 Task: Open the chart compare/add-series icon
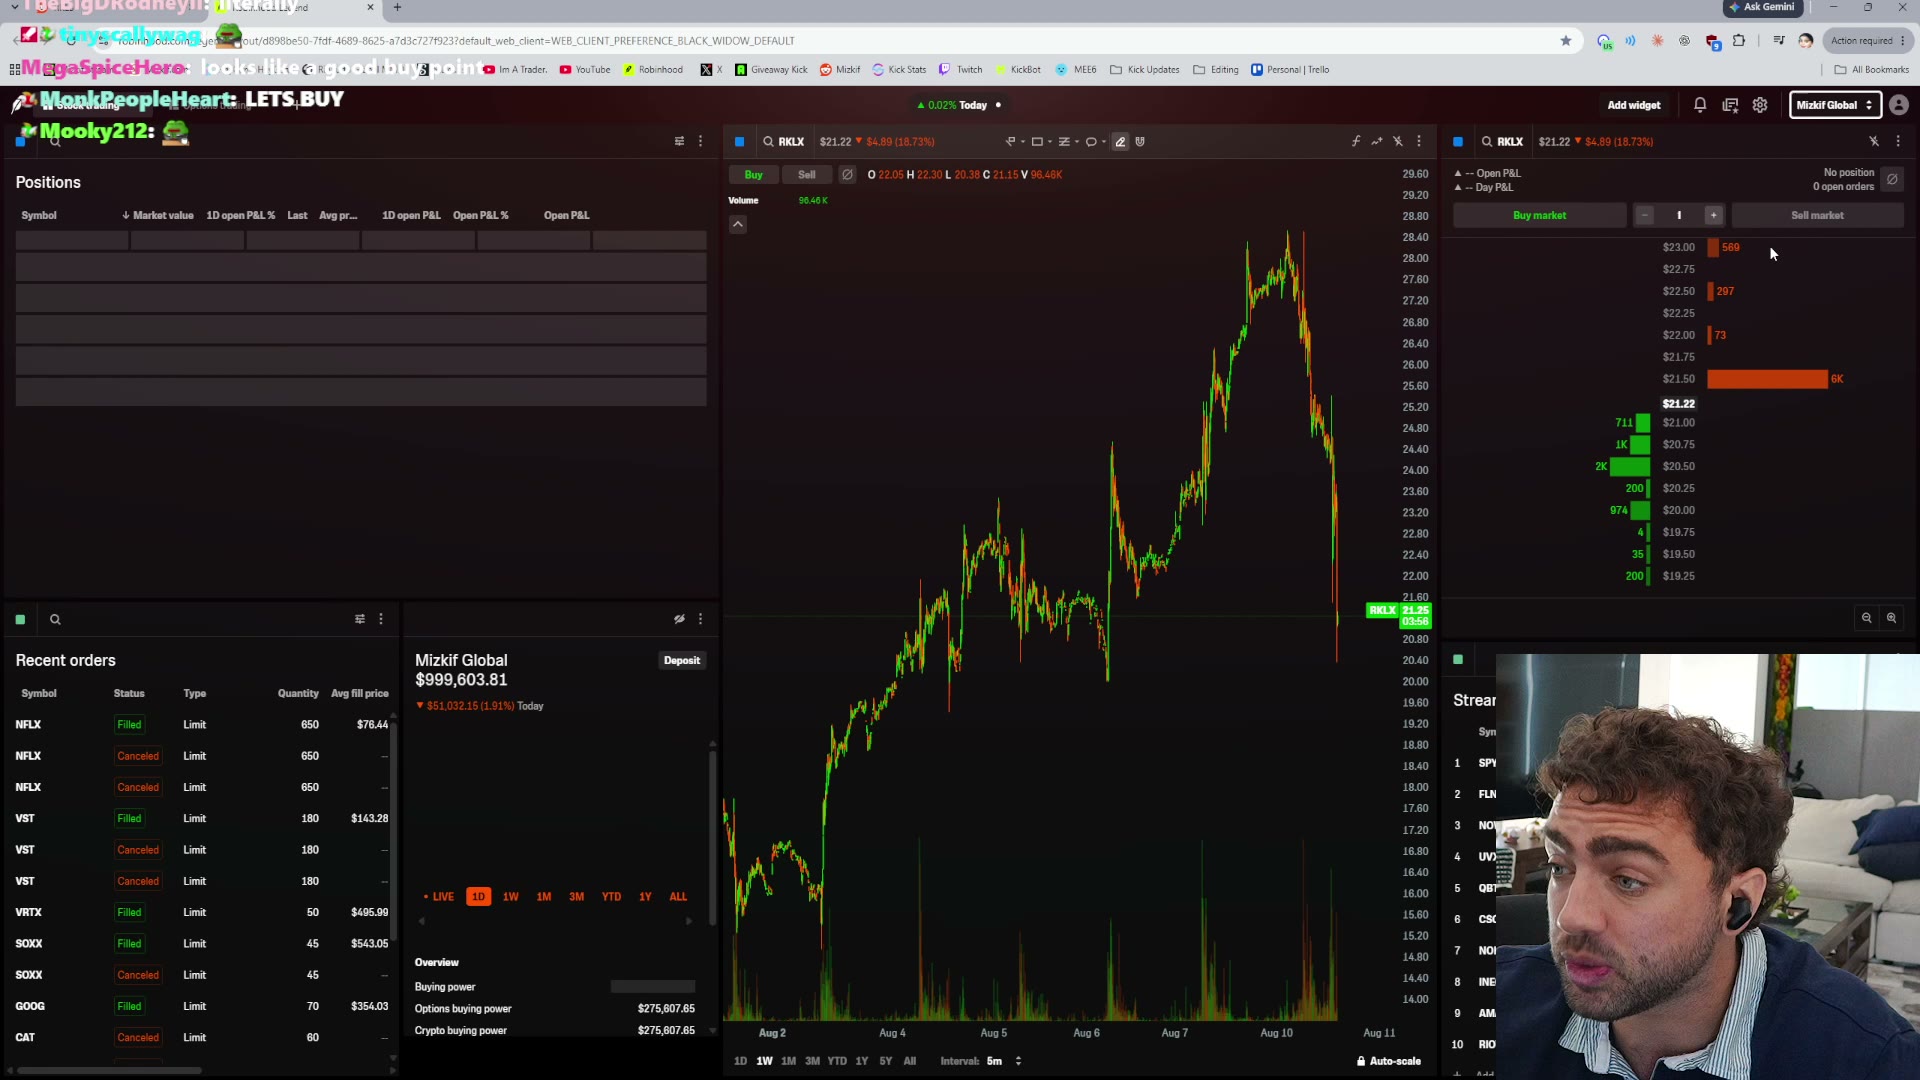(1377, 142)
